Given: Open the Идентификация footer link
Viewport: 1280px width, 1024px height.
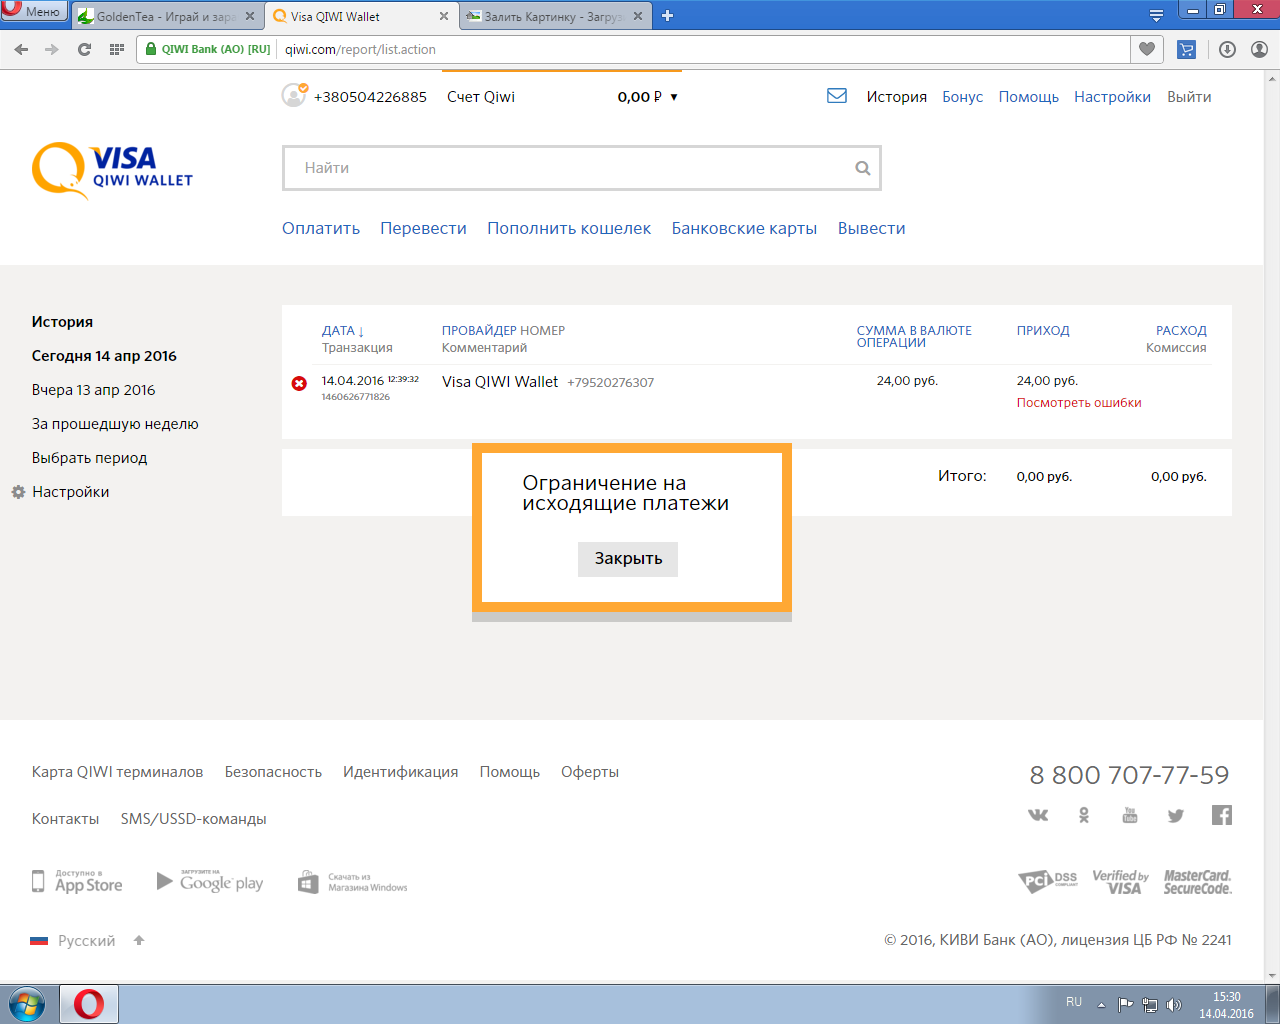Looking at the screenshot, I should (400, 772).
